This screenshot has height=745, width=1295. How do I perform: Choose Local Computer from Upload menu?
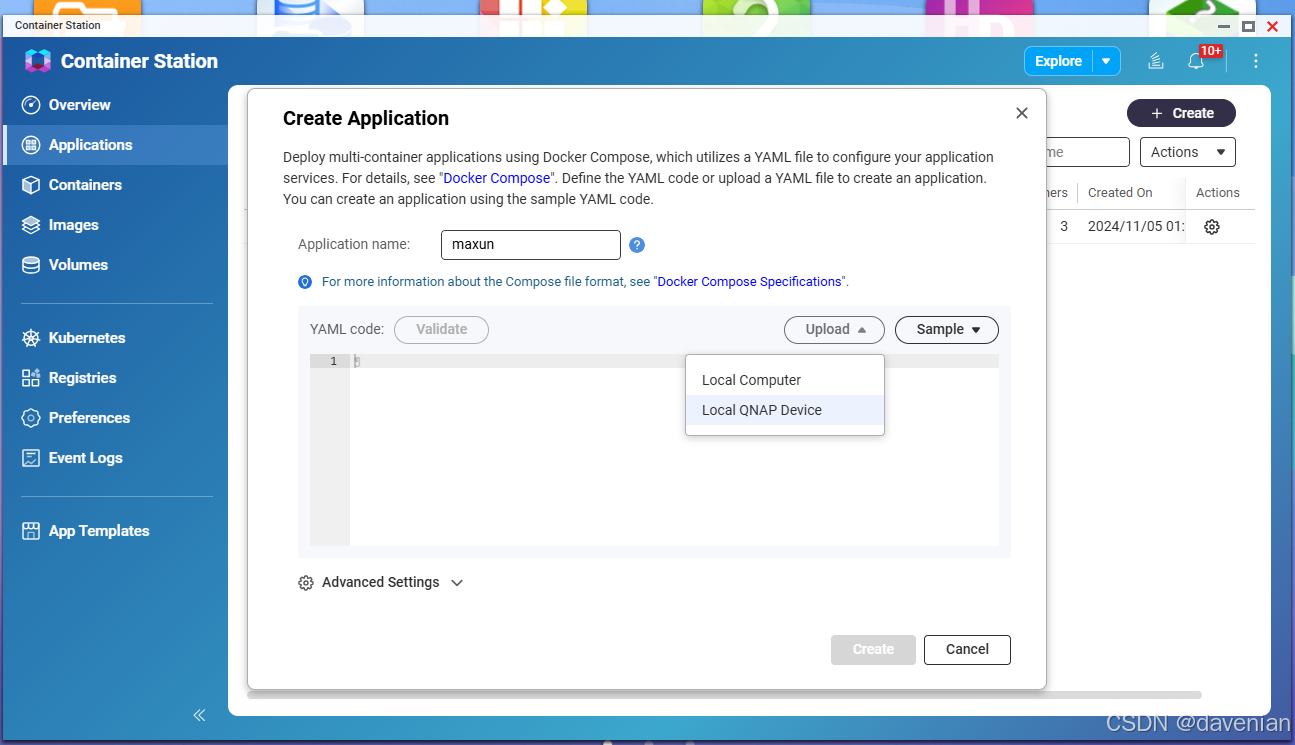tap(785, 380)
